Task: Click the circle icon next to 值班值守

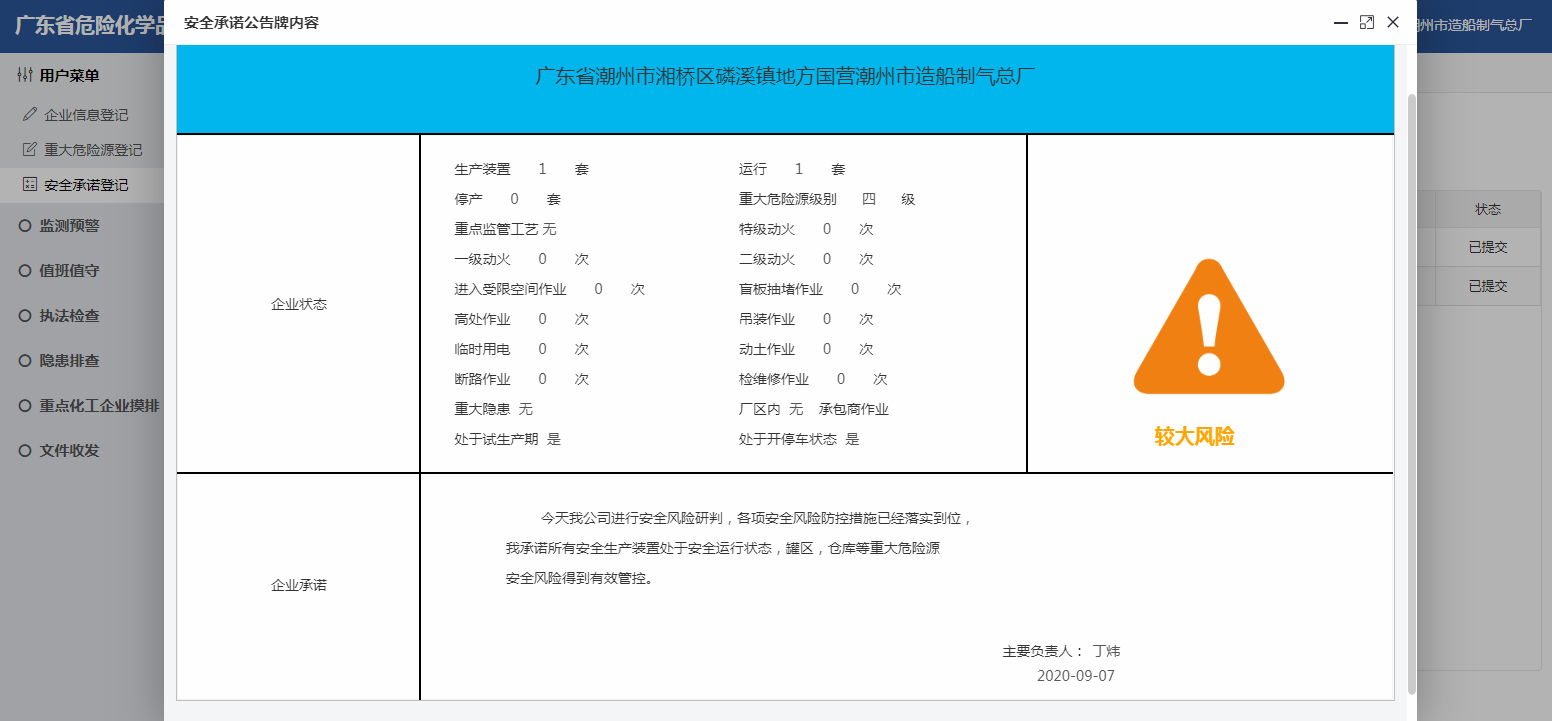Action: click(25, 270)
